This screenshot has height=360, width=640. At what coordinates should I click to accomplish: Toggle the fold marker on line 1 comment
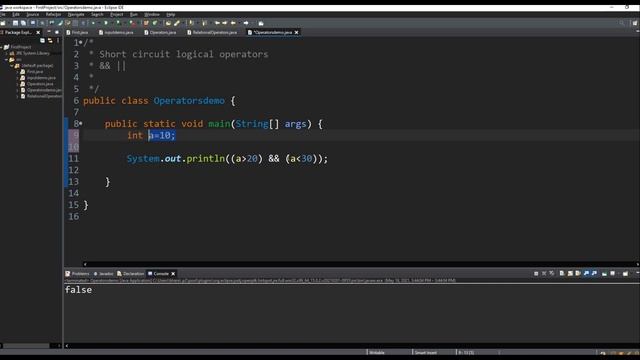[81, 42]
